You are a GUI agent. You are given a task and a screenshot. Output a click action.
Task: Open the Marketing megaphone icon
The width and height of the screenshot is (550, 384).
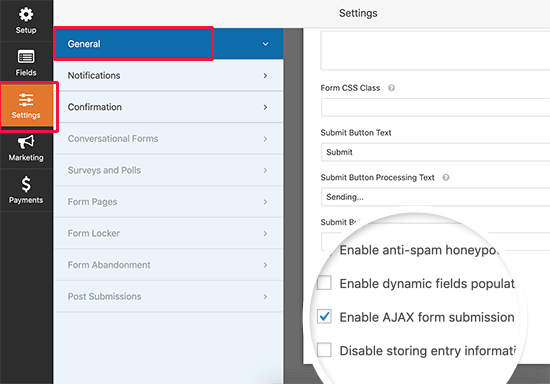click(x=26, y=142)
